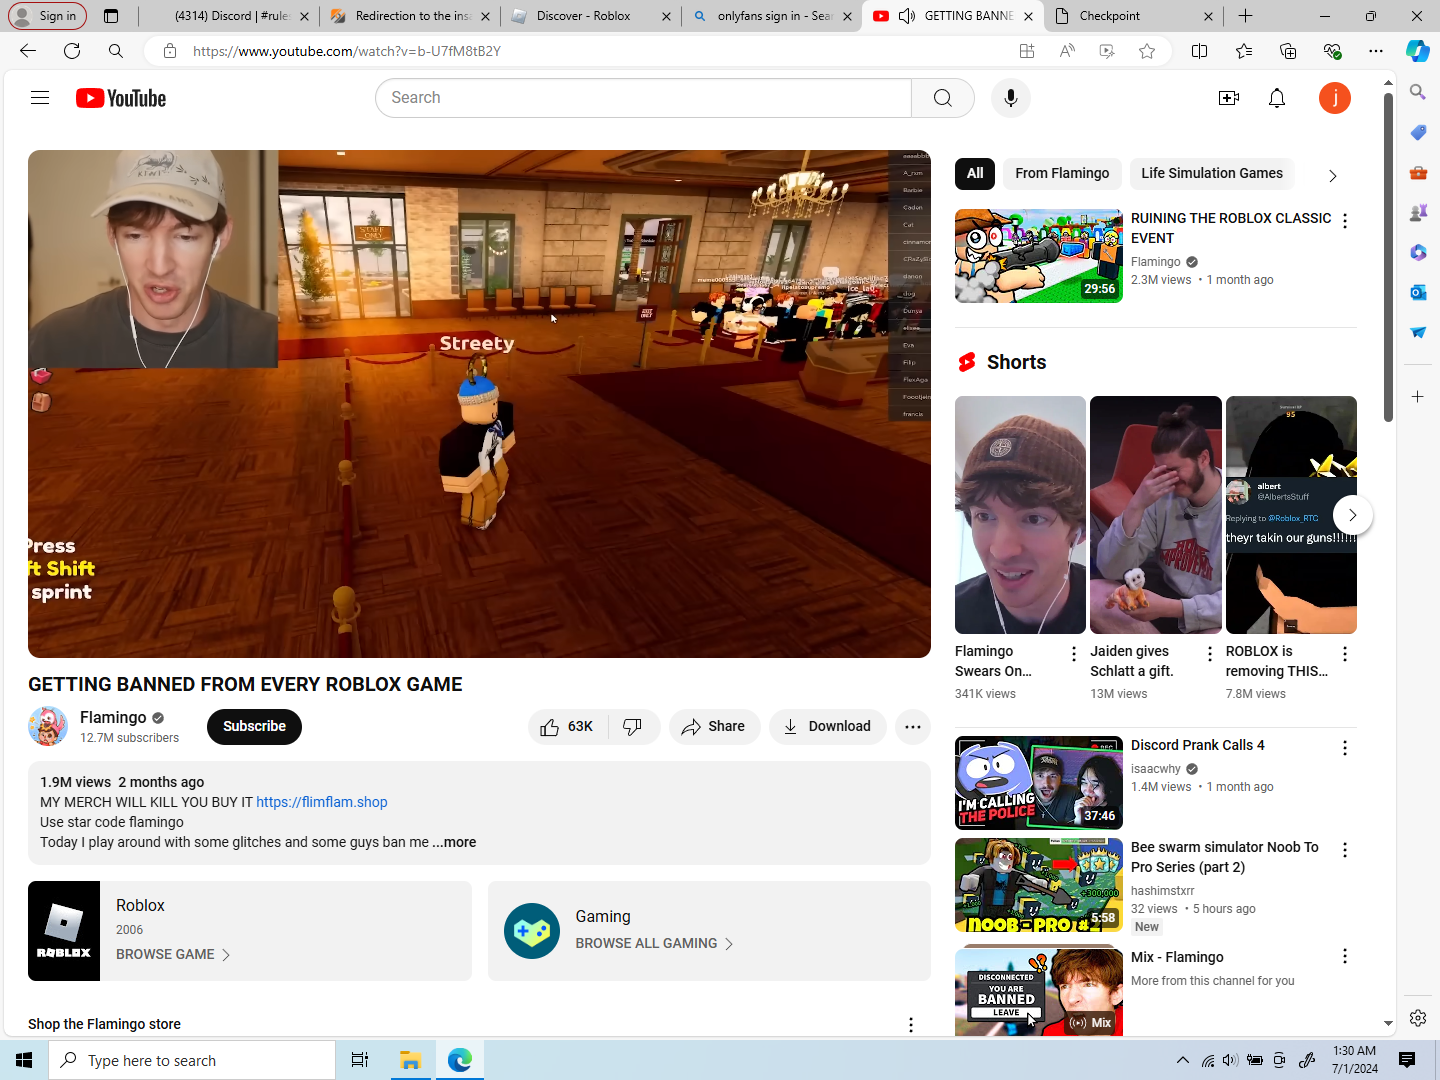Open options for Discord Prank Calls 4
This screenshot has width=1440, height=1080.
pos(1345,748)
